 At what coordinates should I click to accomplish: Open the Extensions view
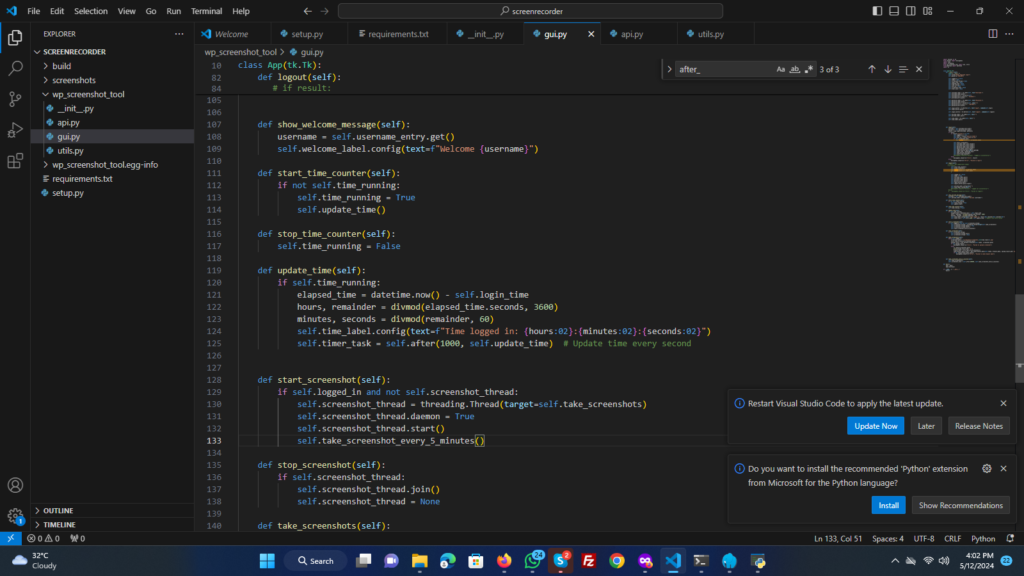tap(15, 161)
